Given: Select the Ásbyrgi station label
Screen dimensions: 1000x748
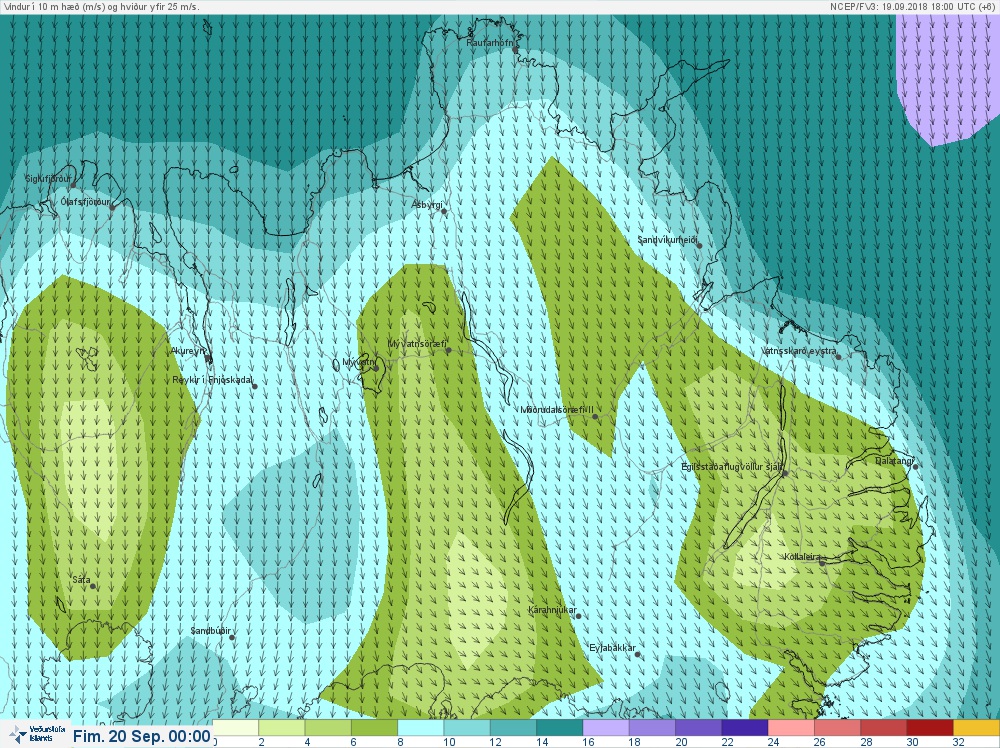Looking at the screenshot, I should coord(427,205).
